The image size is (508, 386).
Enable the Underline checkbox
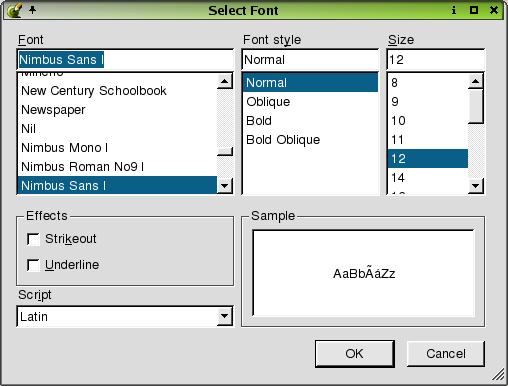click(x=33, y=265)
